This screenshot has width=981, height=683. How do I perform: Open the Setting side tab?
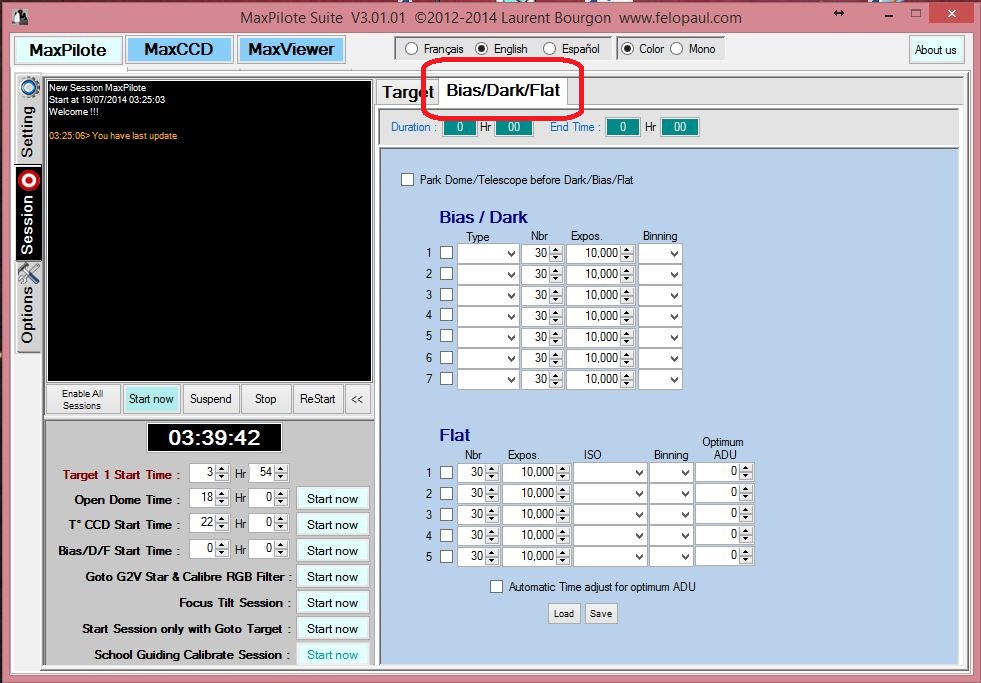click(29, 119)
